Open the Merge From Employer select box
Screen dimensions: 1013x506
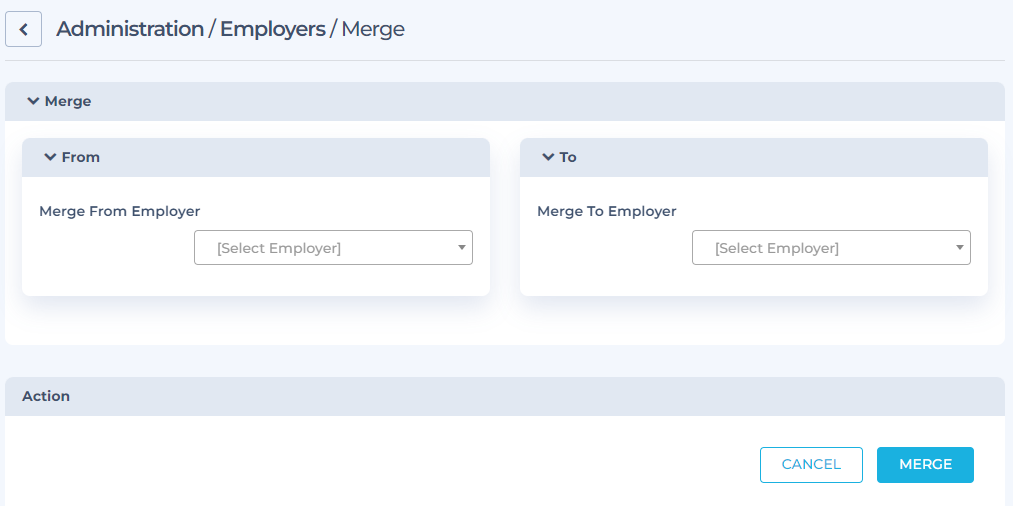coord(333,248)
